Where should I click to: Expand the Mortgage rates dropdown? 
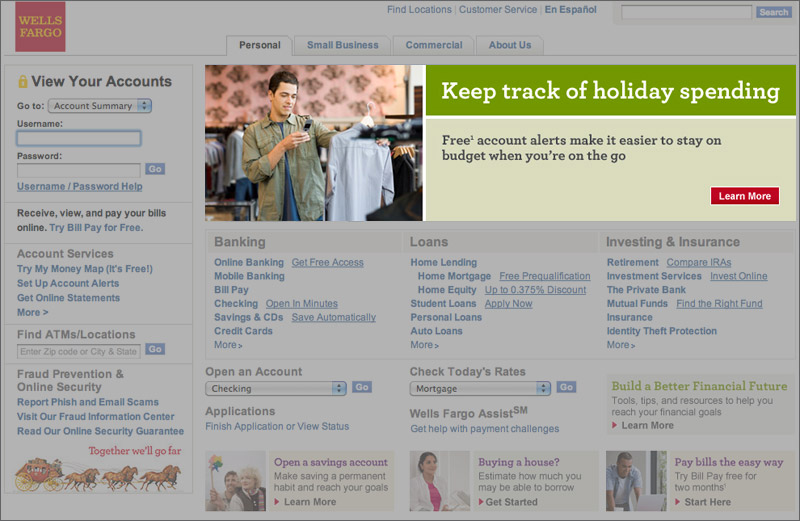pos(480,388)
